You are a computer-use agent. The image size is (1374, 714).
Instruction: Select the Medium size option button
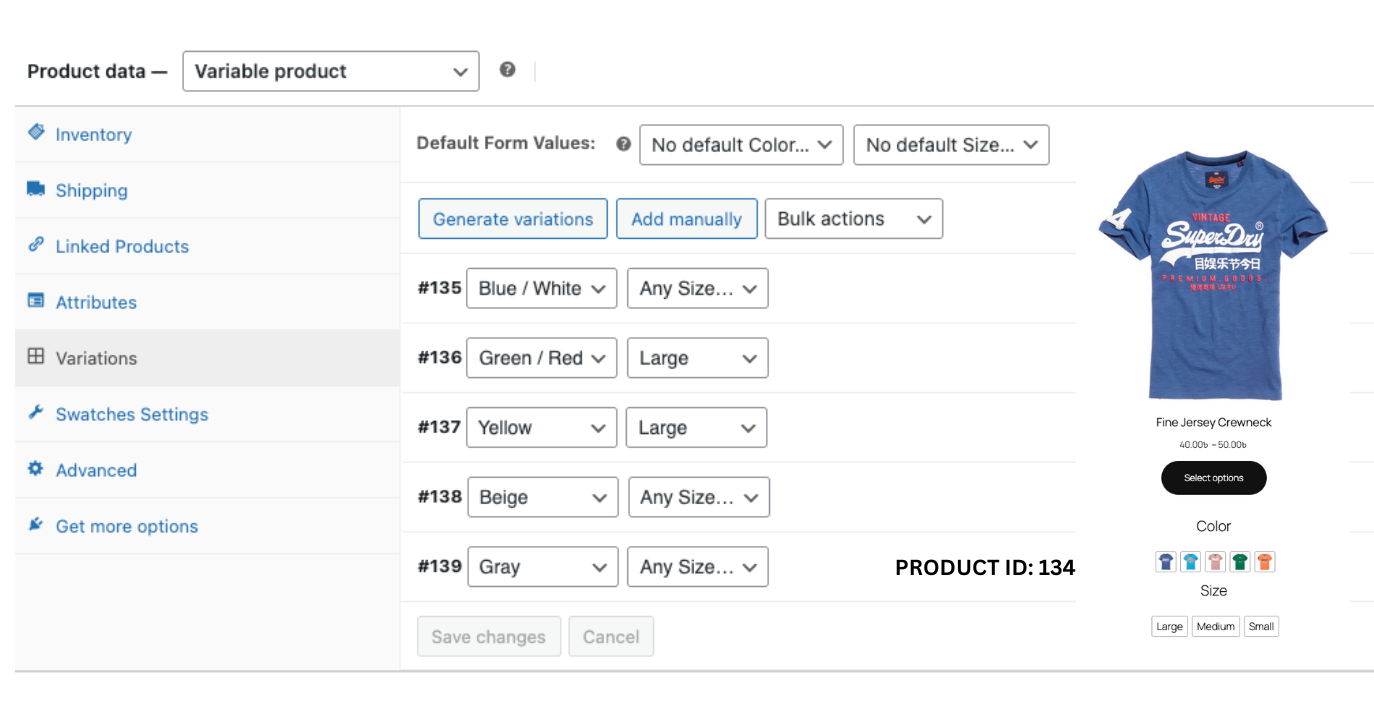point(1215,627)
